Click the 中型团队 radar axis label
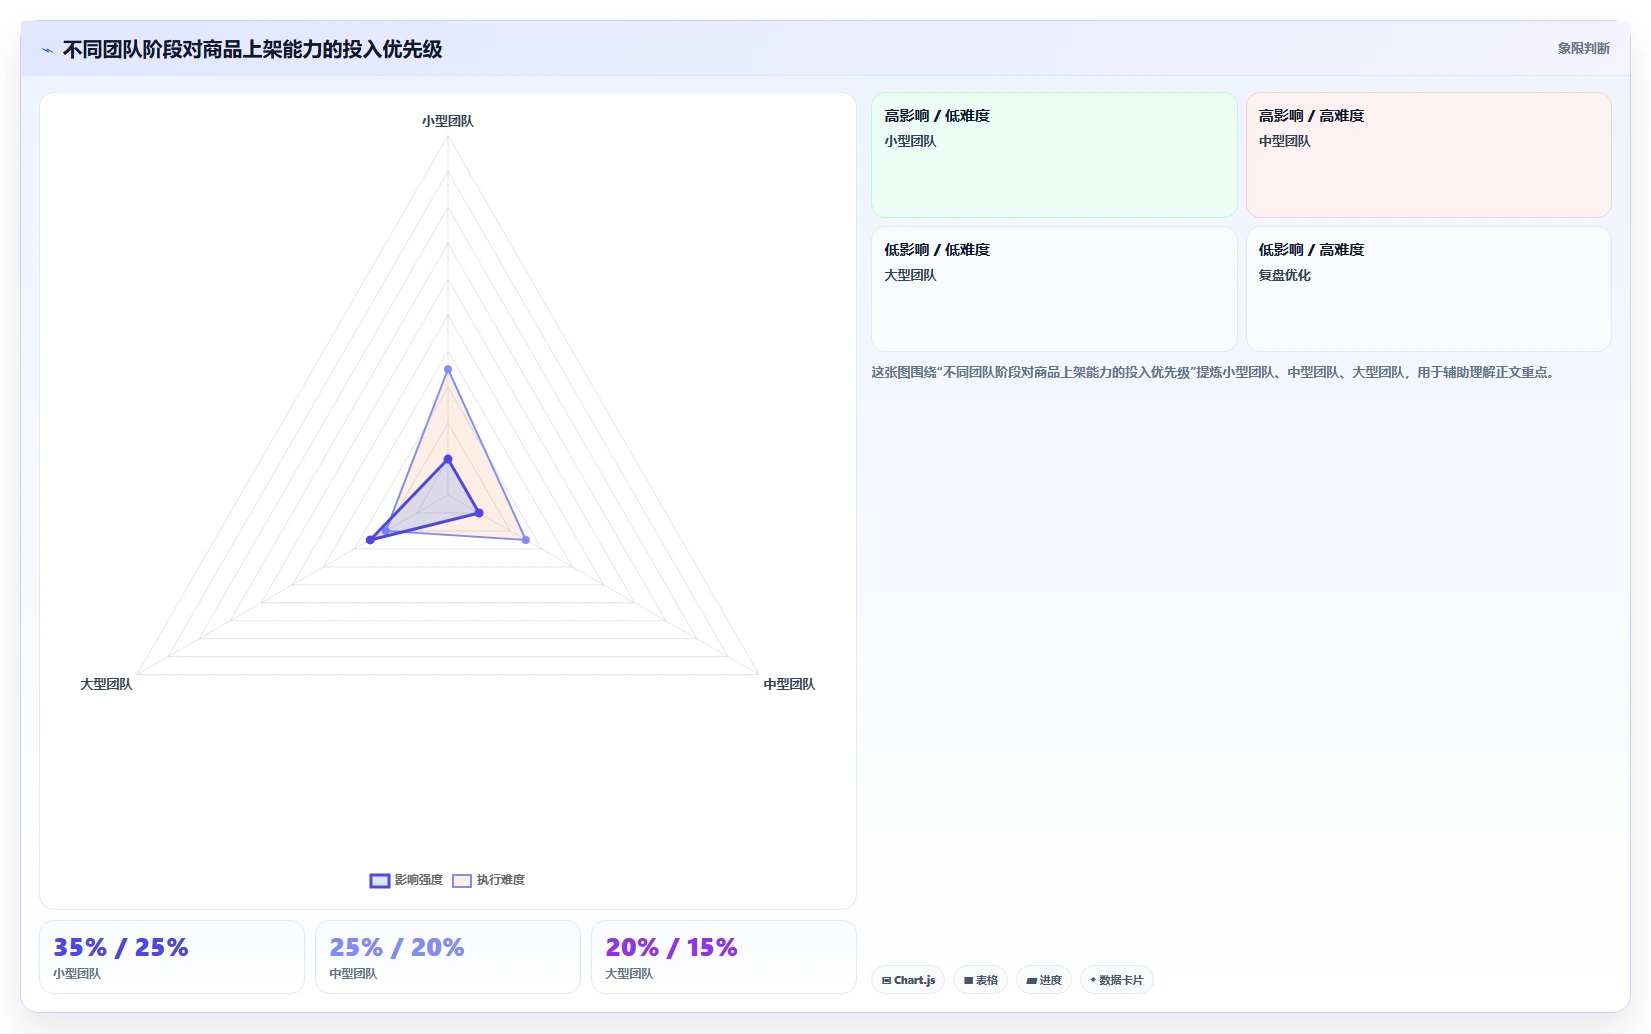Image resolution: width=1651 pixels, height=1034 pixels. click(x=789, y=684)
